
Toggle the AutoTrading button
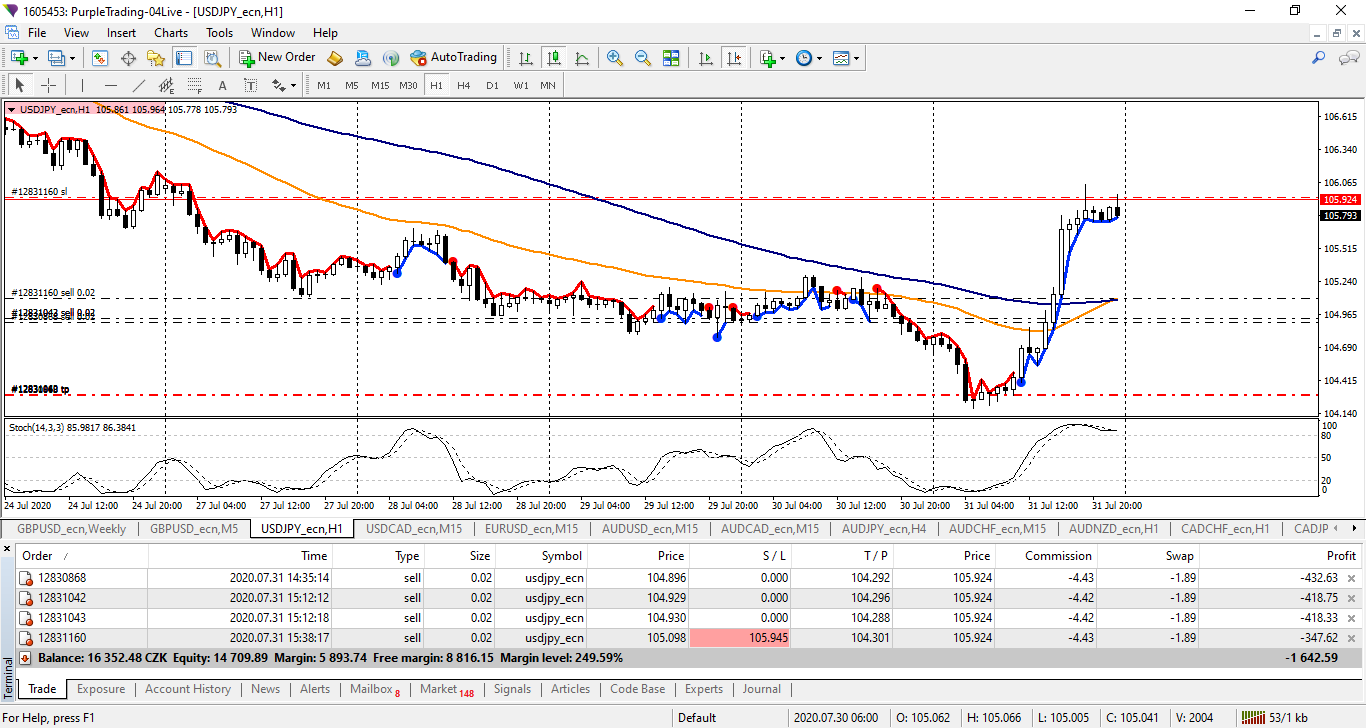point(453,58)
